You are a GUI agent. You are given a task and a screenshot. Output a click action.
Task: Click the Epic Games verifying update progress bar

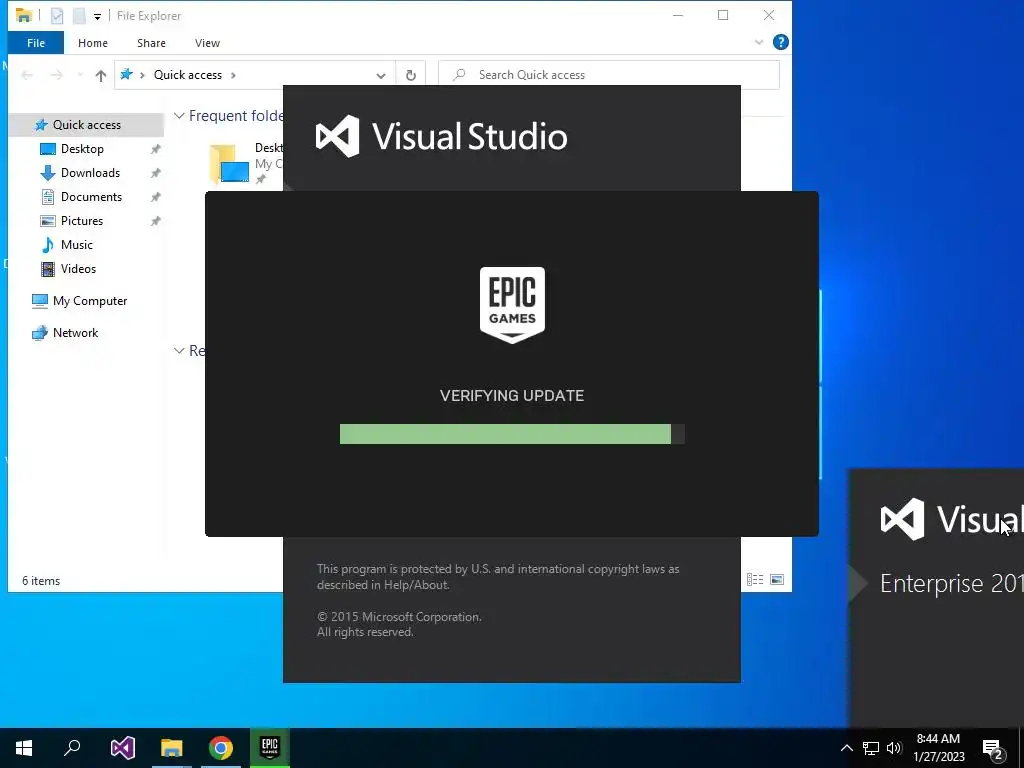coord(512,434)
